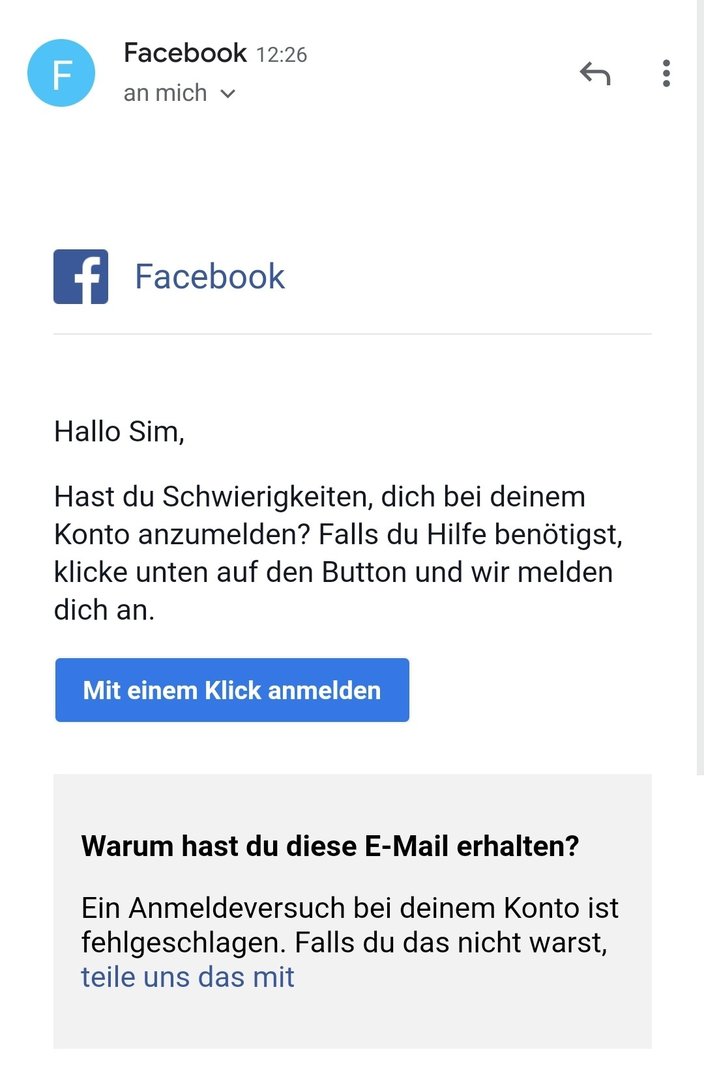Open the Facebook wordmark beside the logo

pyautogui.click(x=209, y=276)
